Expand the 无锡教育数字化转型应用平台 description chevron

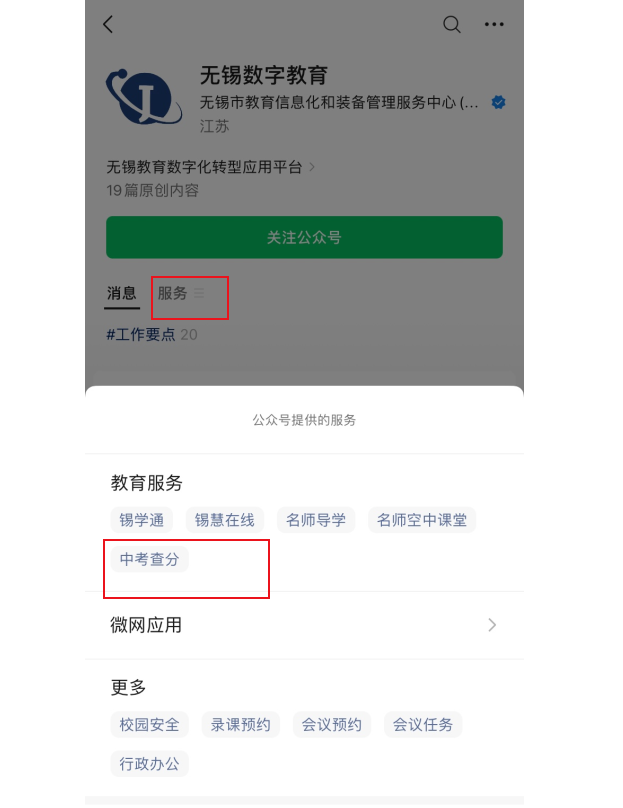[x=312, y=167]
